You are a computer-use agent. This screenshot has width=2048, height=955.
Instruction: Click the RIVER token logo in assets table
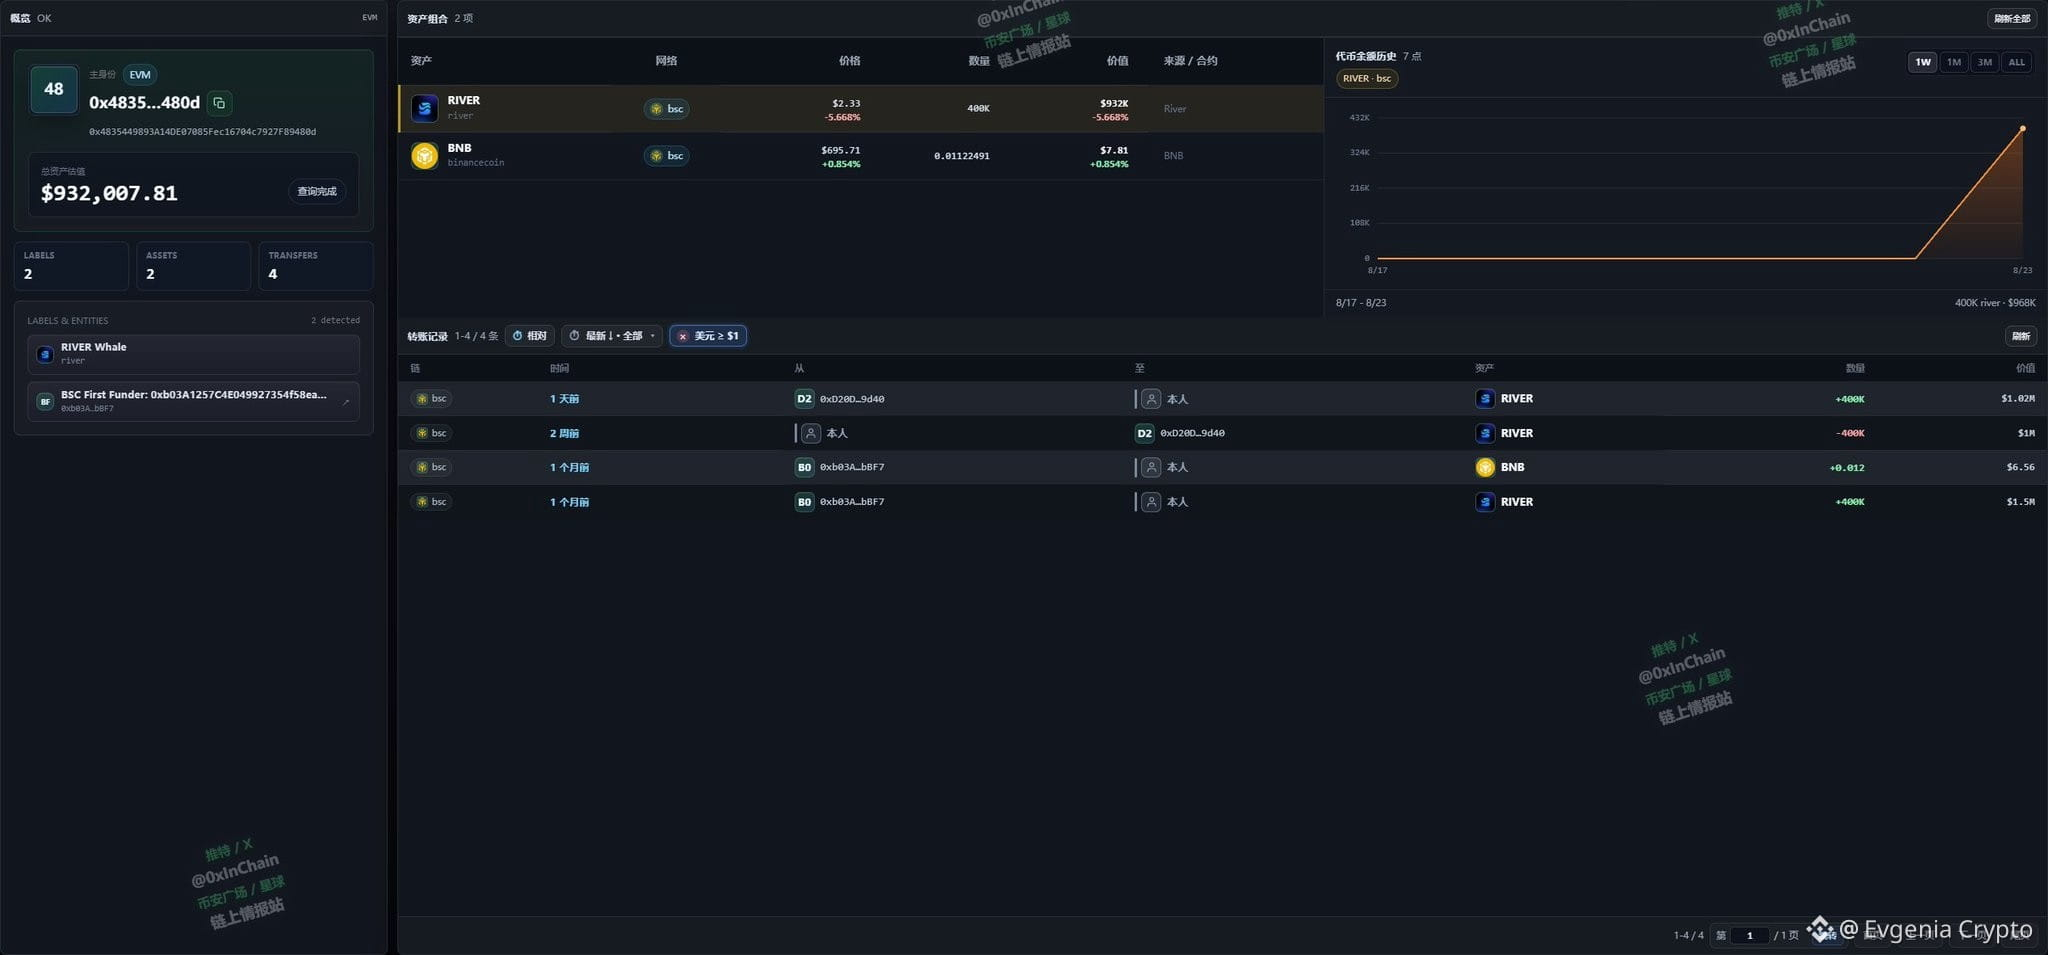424,108
